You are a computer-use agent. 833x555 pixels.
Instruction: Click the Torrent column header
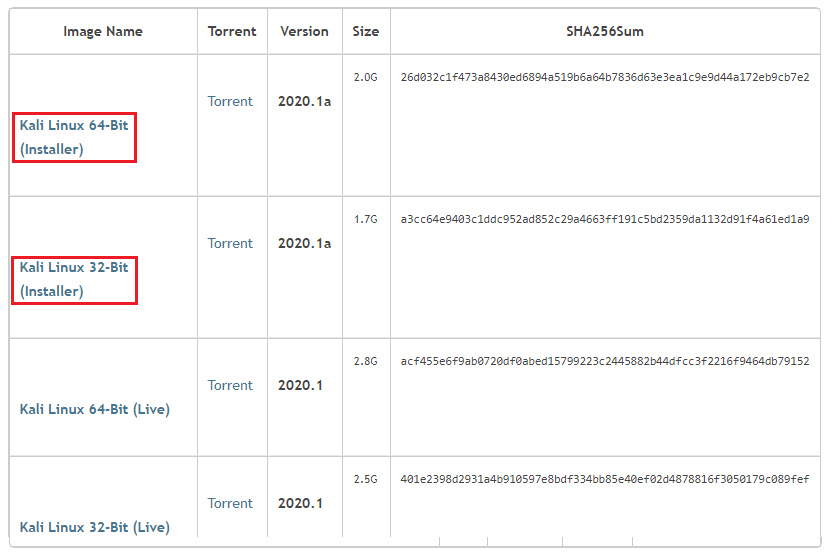[232, 31]
